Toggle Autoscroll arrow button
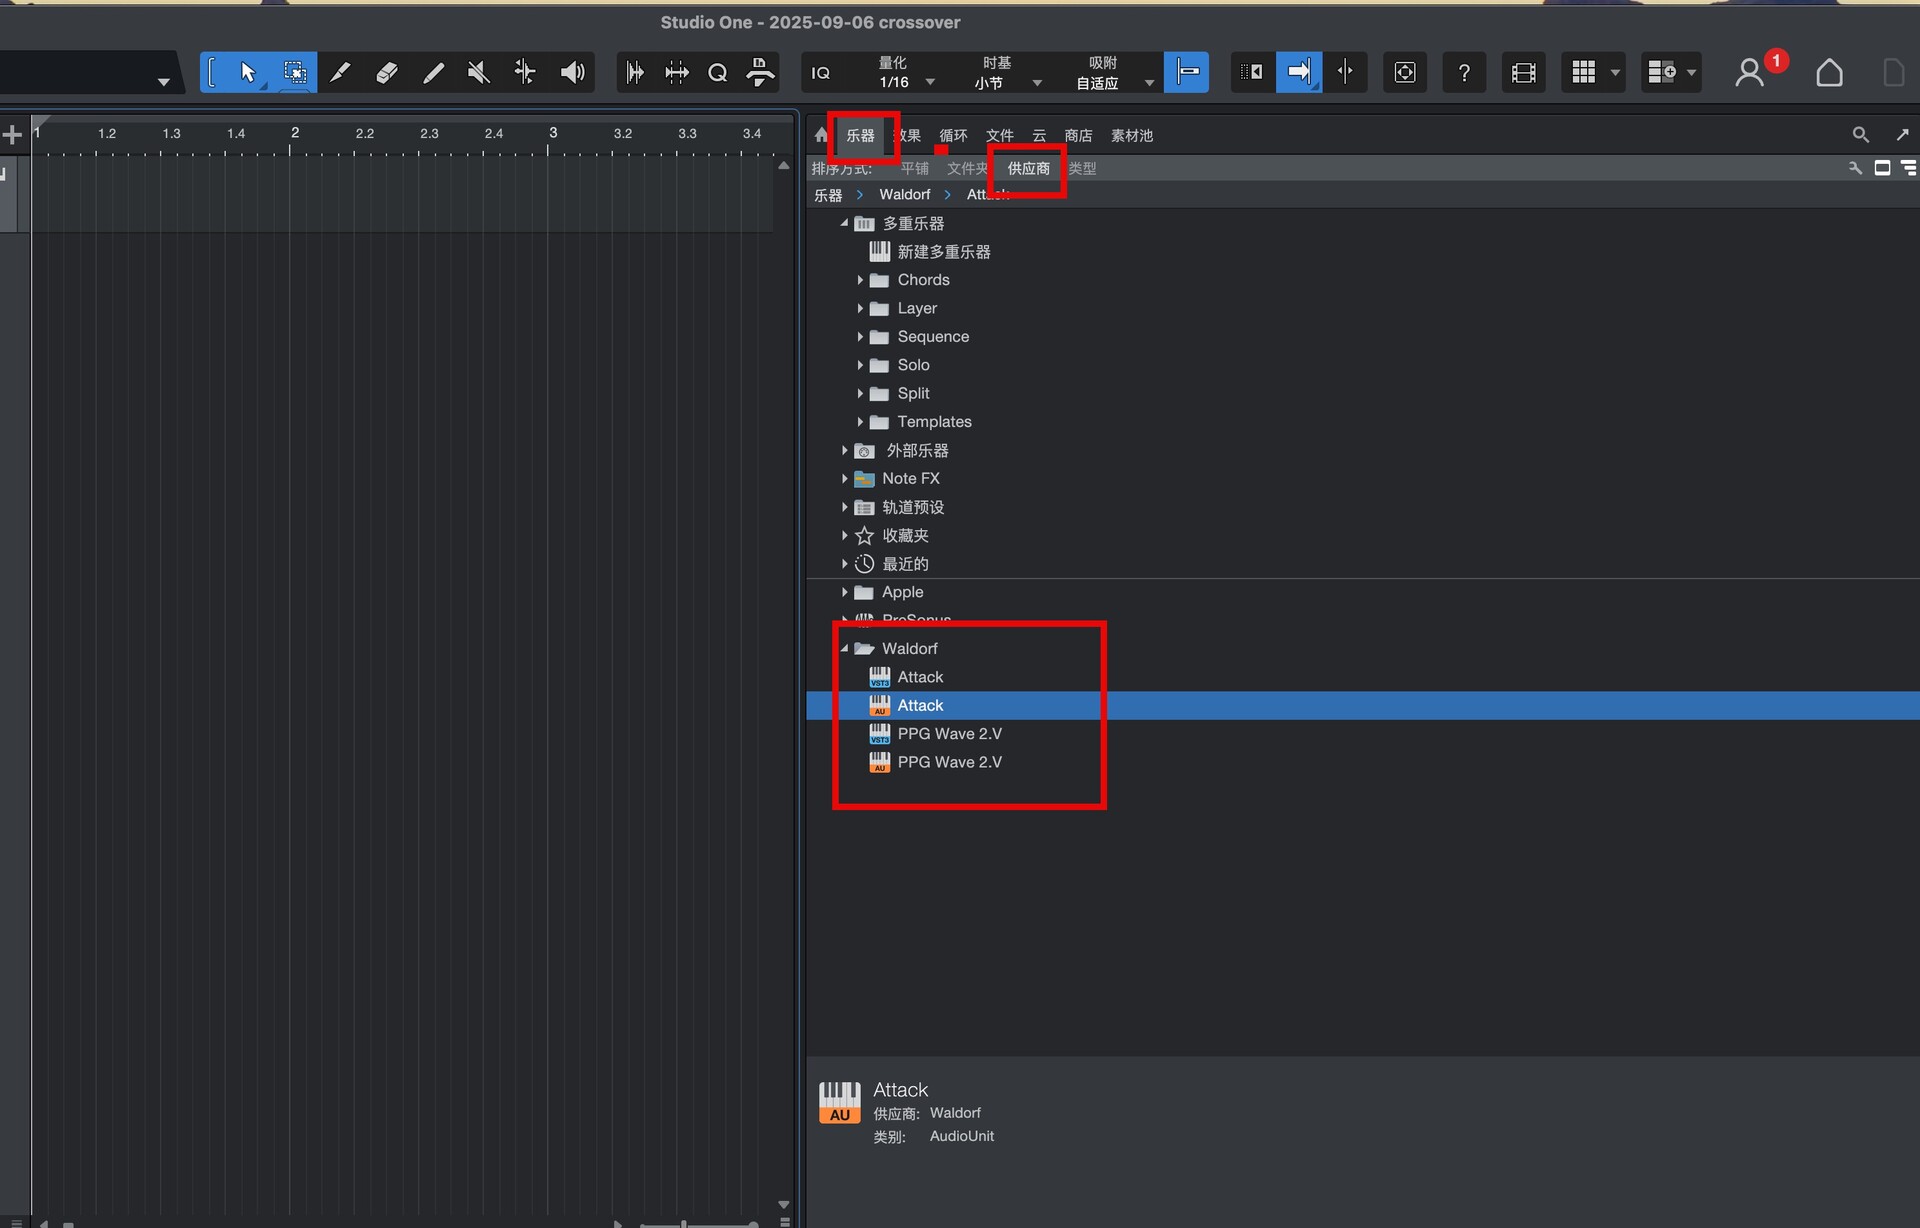The height and width of the screenshot is (1228, 1920). pos(1299,72)
